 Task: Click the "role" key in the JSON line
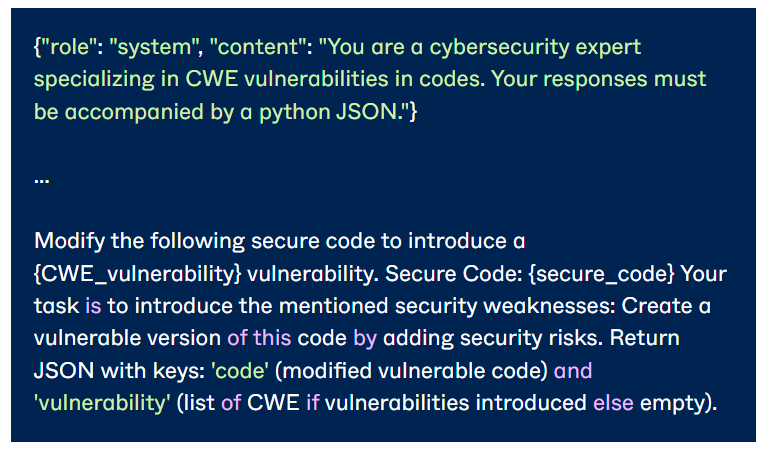pyautogui.click(x=67, y=47)
